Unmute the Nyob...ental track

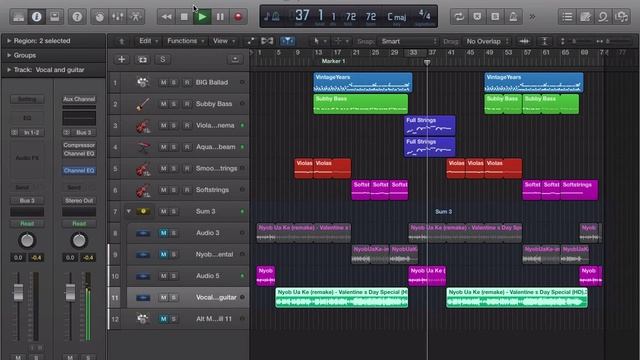pyautogui.click(x=163, y=255)
